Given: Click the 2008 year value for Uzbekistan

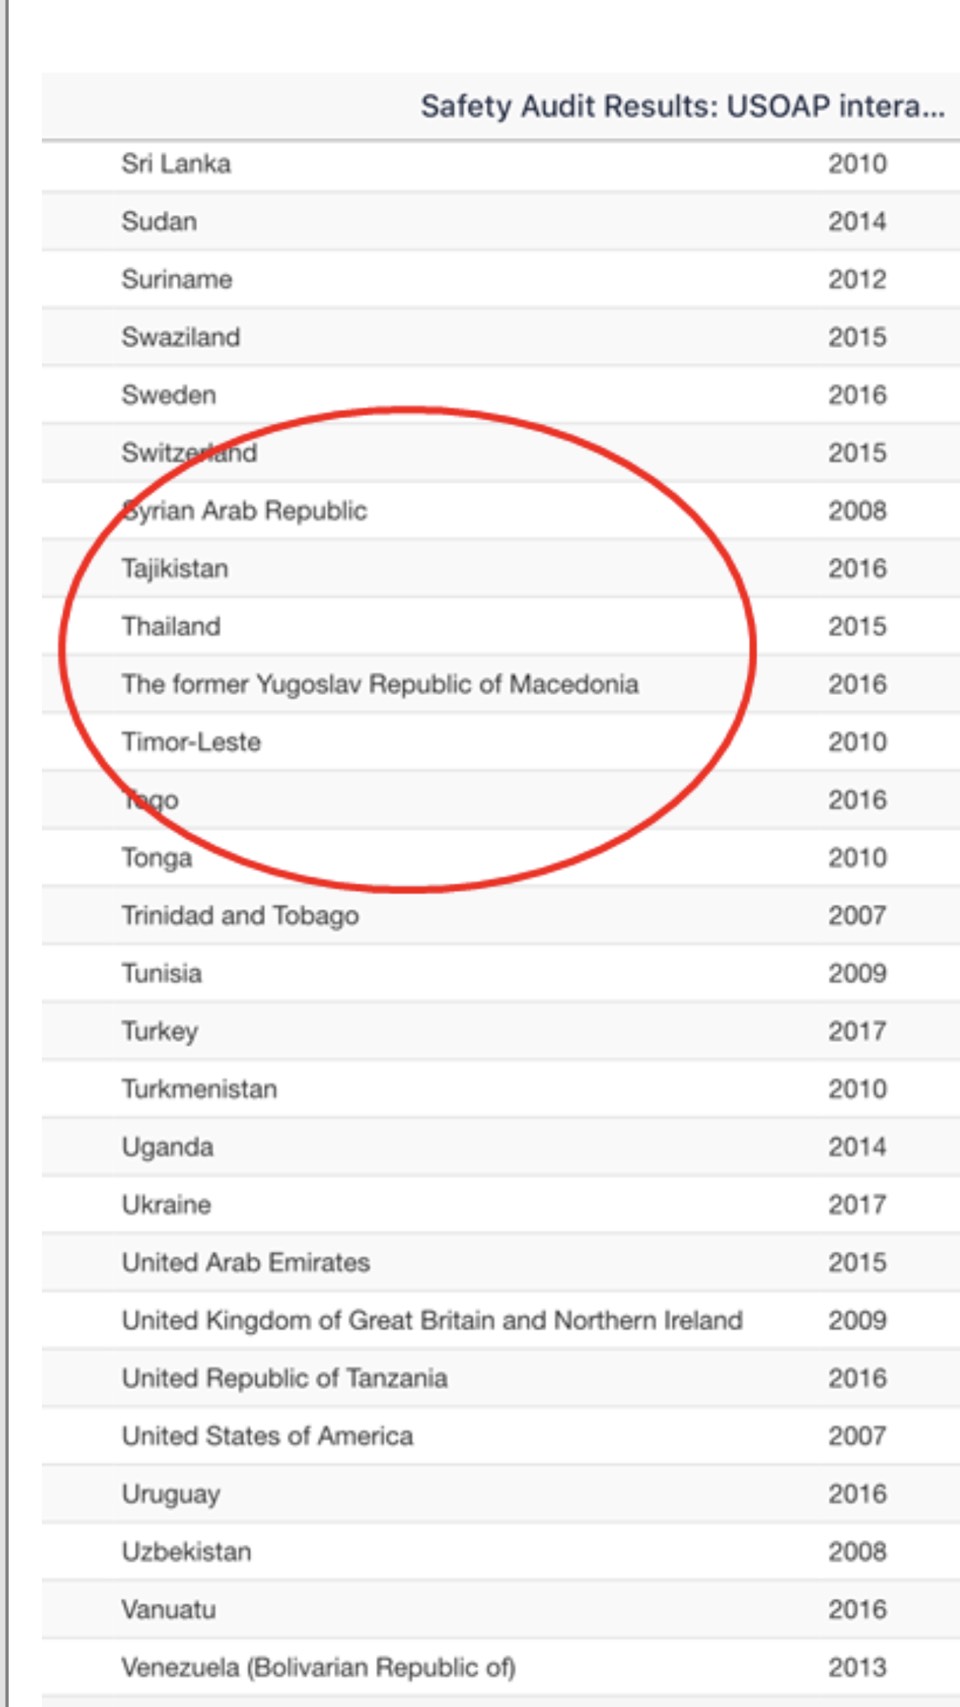Looking at the screenshot, I should (x=857, y=1551).
